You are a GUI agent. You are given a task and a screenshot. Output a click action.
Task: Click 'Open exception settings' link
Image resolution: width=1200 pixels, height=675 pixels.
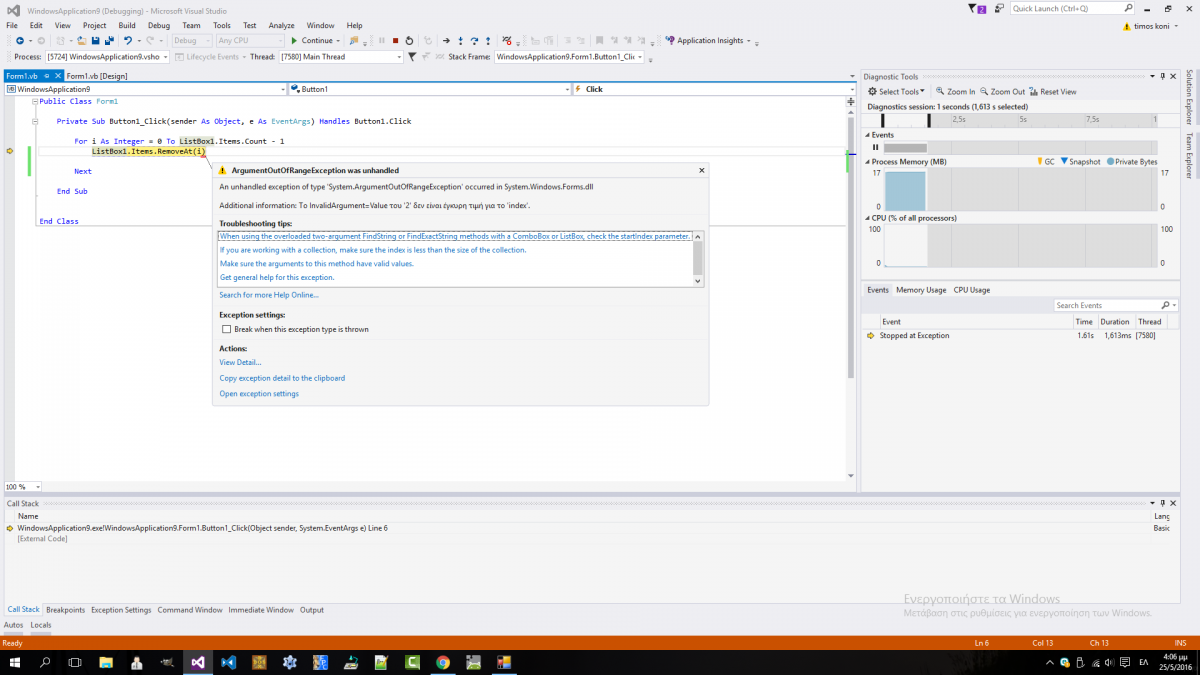click(x=259, y=394)
